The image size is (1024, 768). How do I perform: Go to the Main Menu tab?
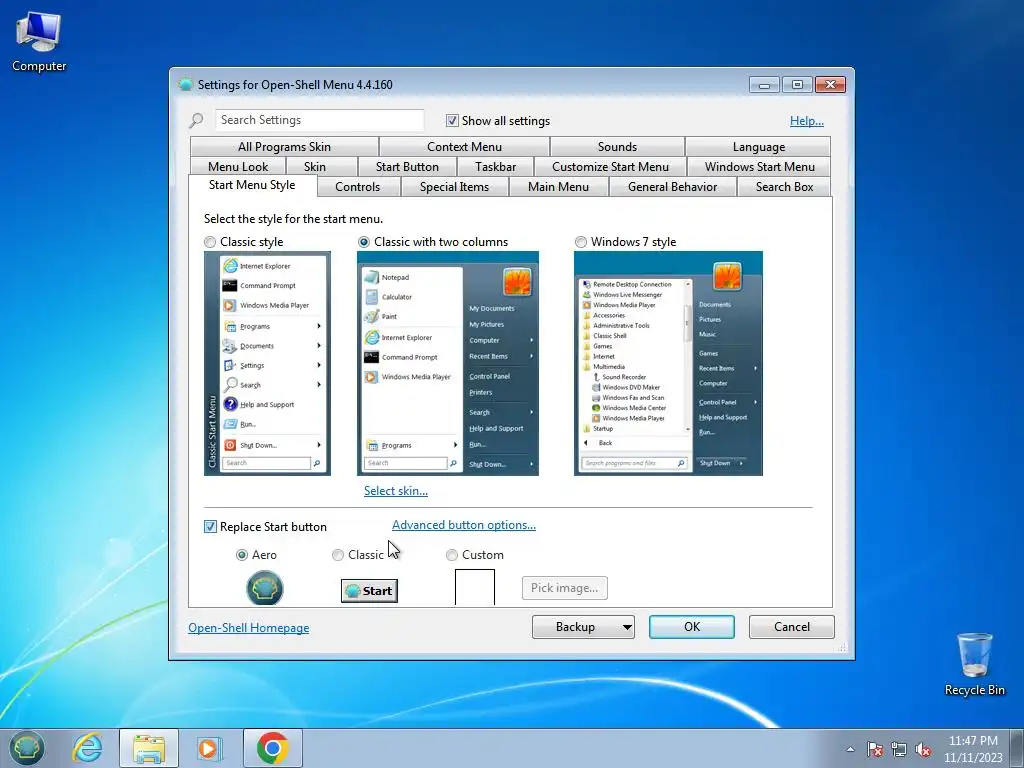tap(558, 187)
